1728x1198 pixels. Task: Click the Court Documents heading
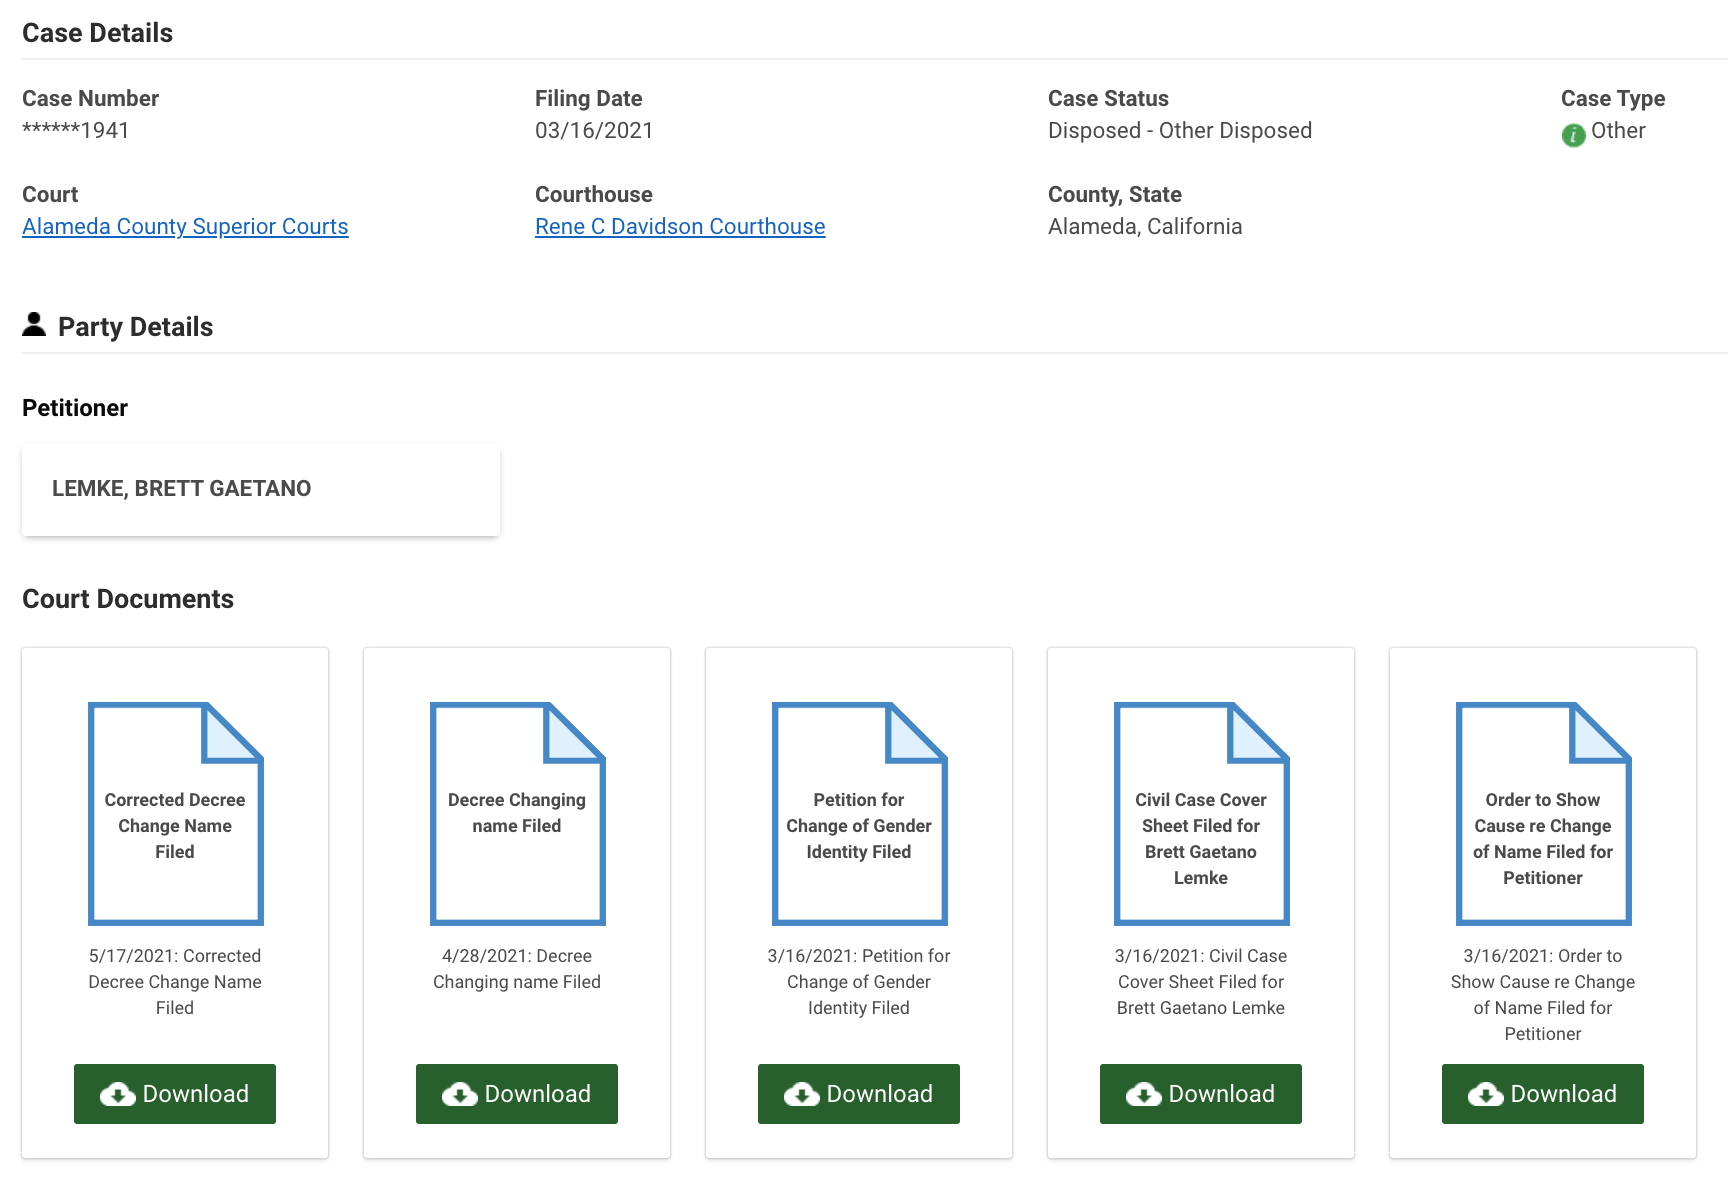(x=128, y=599)
